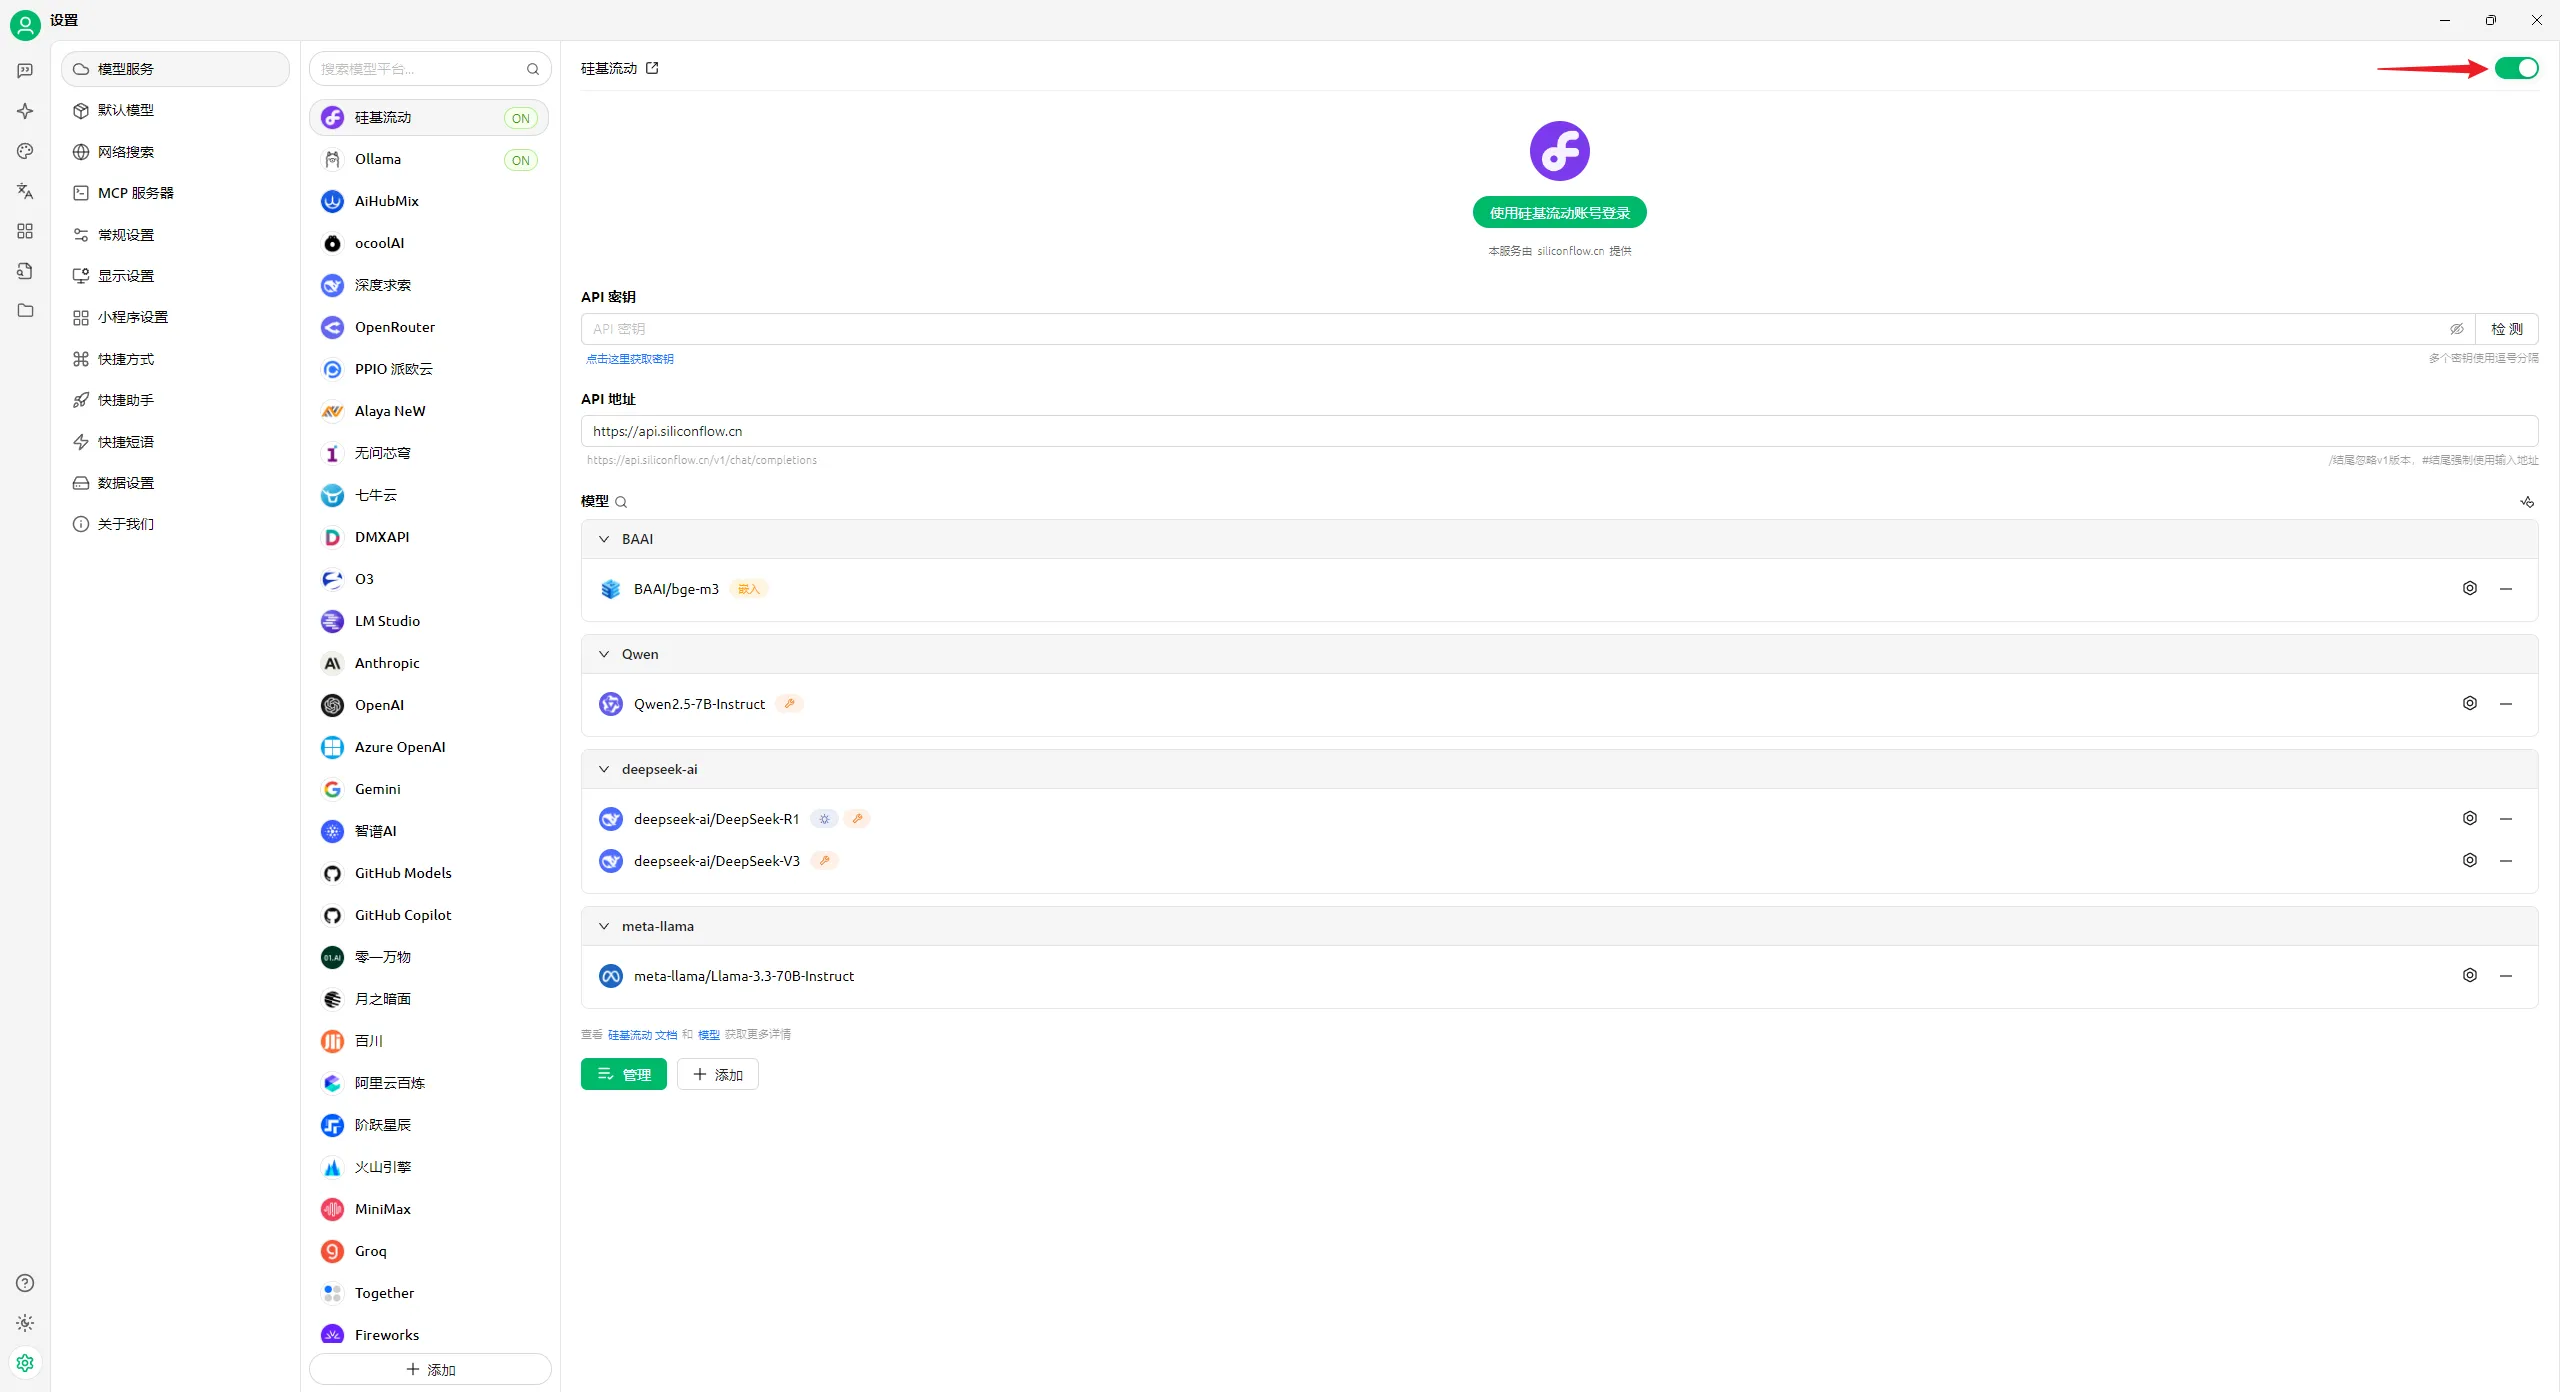Open the translate icon in left sidebar
2560x1392 pixels.
coord(25,191)
